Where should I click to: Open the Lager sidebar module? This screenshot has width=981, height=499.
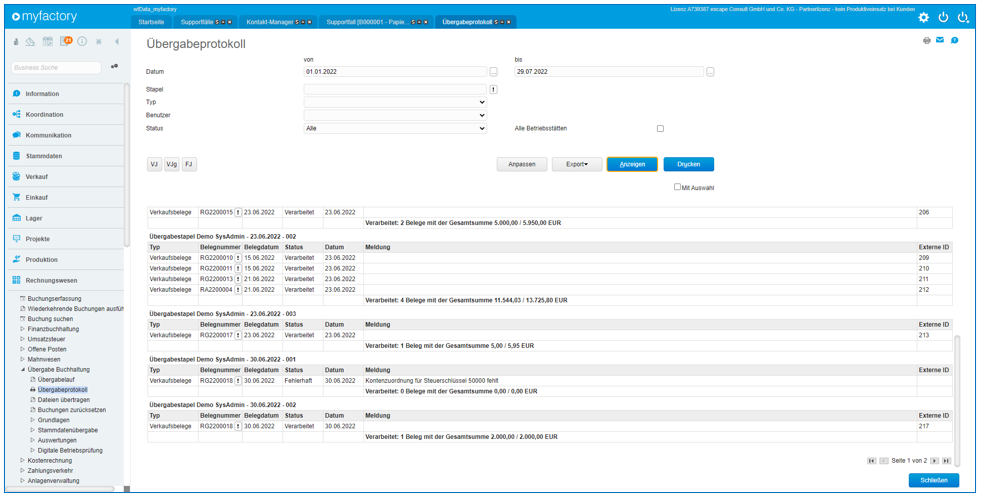tap(64, 218)
